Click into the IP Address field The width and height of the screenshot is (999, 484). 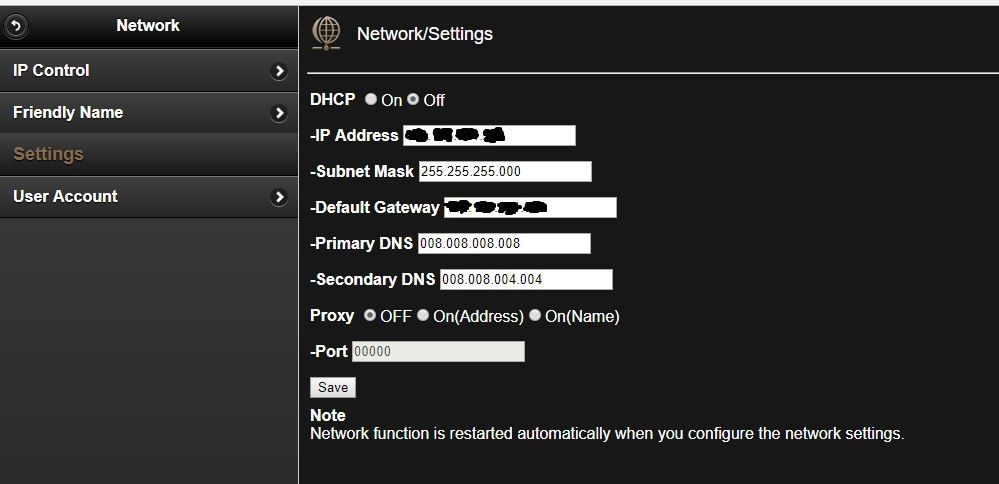tap(489, 135)
